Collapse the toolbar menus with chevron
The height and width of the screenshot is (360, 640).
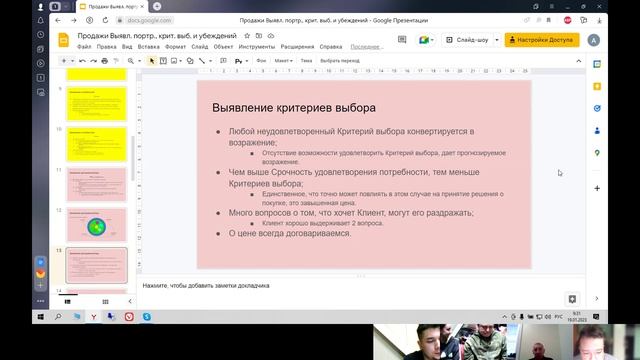[579, 61]
